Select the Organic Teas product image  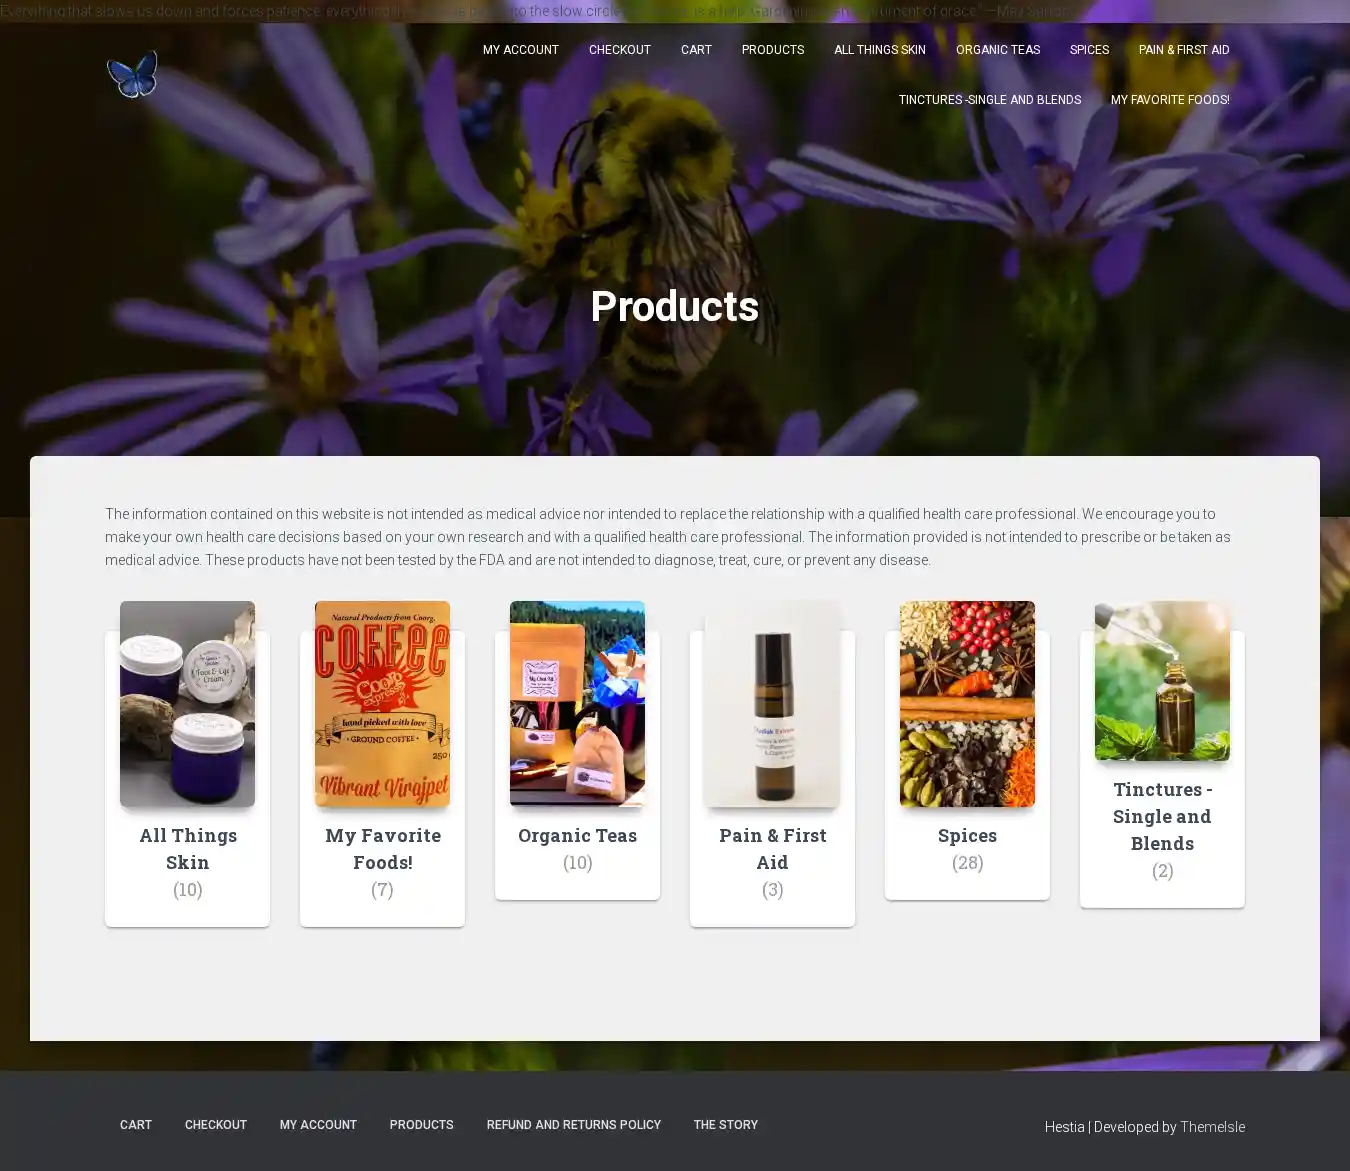click(x=577, y=703)
